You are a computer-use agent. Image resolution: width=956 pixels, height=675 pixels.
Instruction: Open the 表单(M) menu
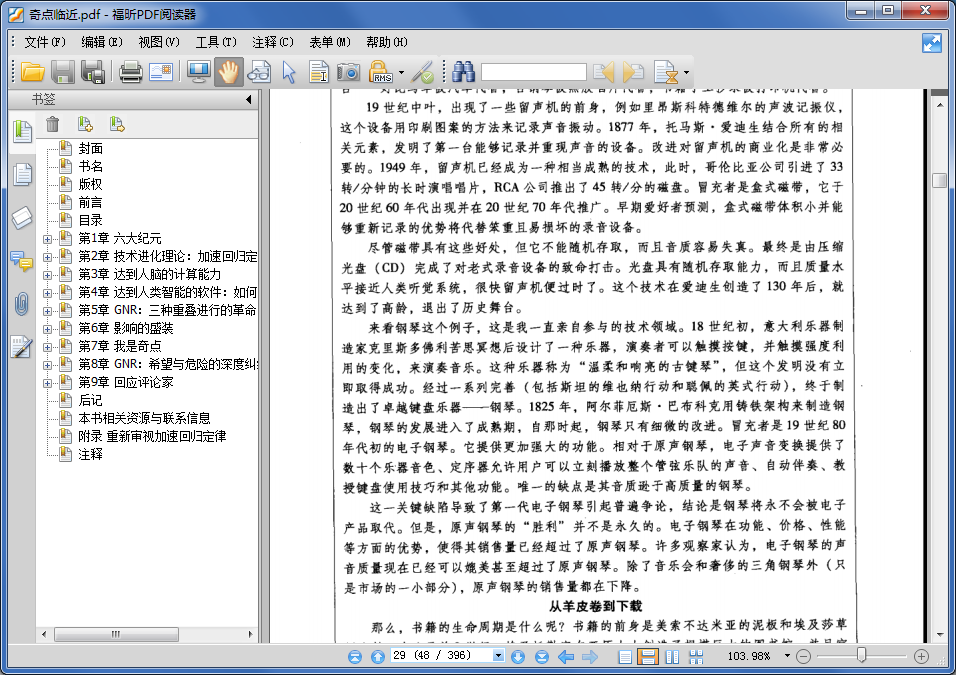tap(330, 42)
